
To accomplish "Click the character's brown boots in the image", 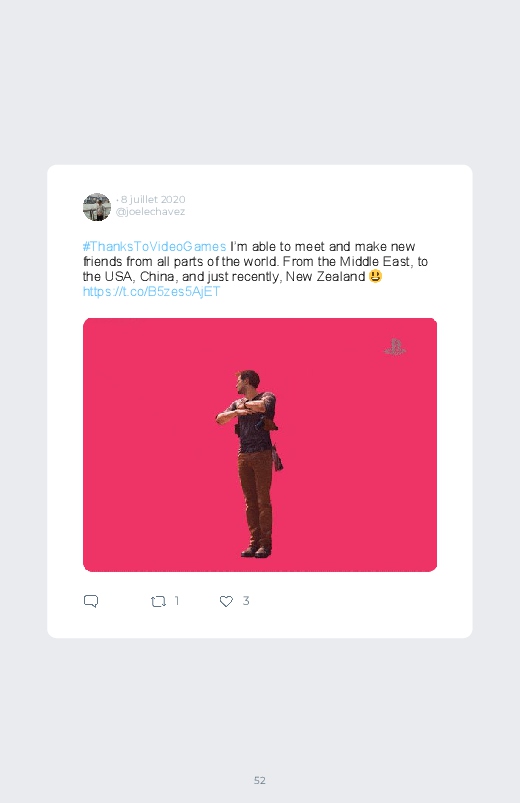I will 256,552.
